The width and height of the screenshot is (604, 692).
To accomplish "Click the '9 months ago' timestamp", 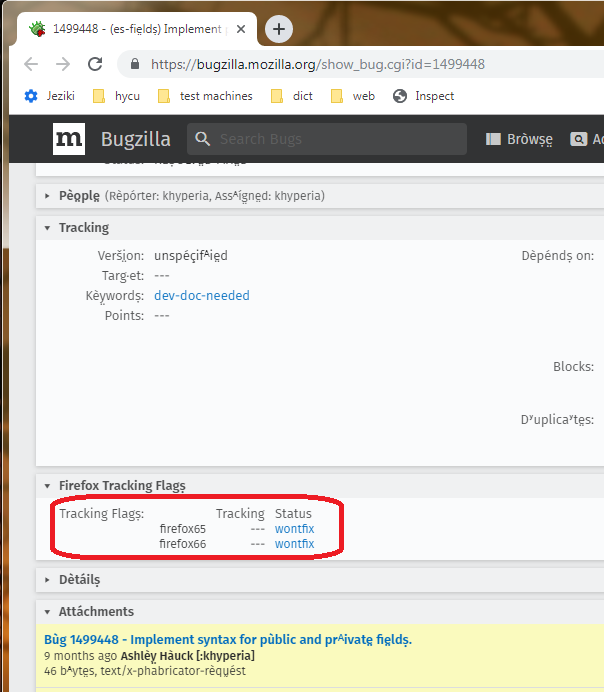I will point(80,656).
